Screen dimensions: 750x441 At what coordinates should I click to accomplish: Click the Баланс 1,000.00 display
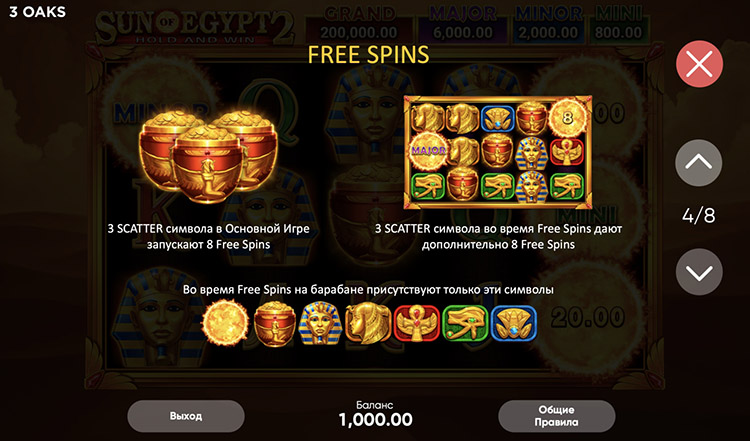pyautogui.click(x=375, y=414)
